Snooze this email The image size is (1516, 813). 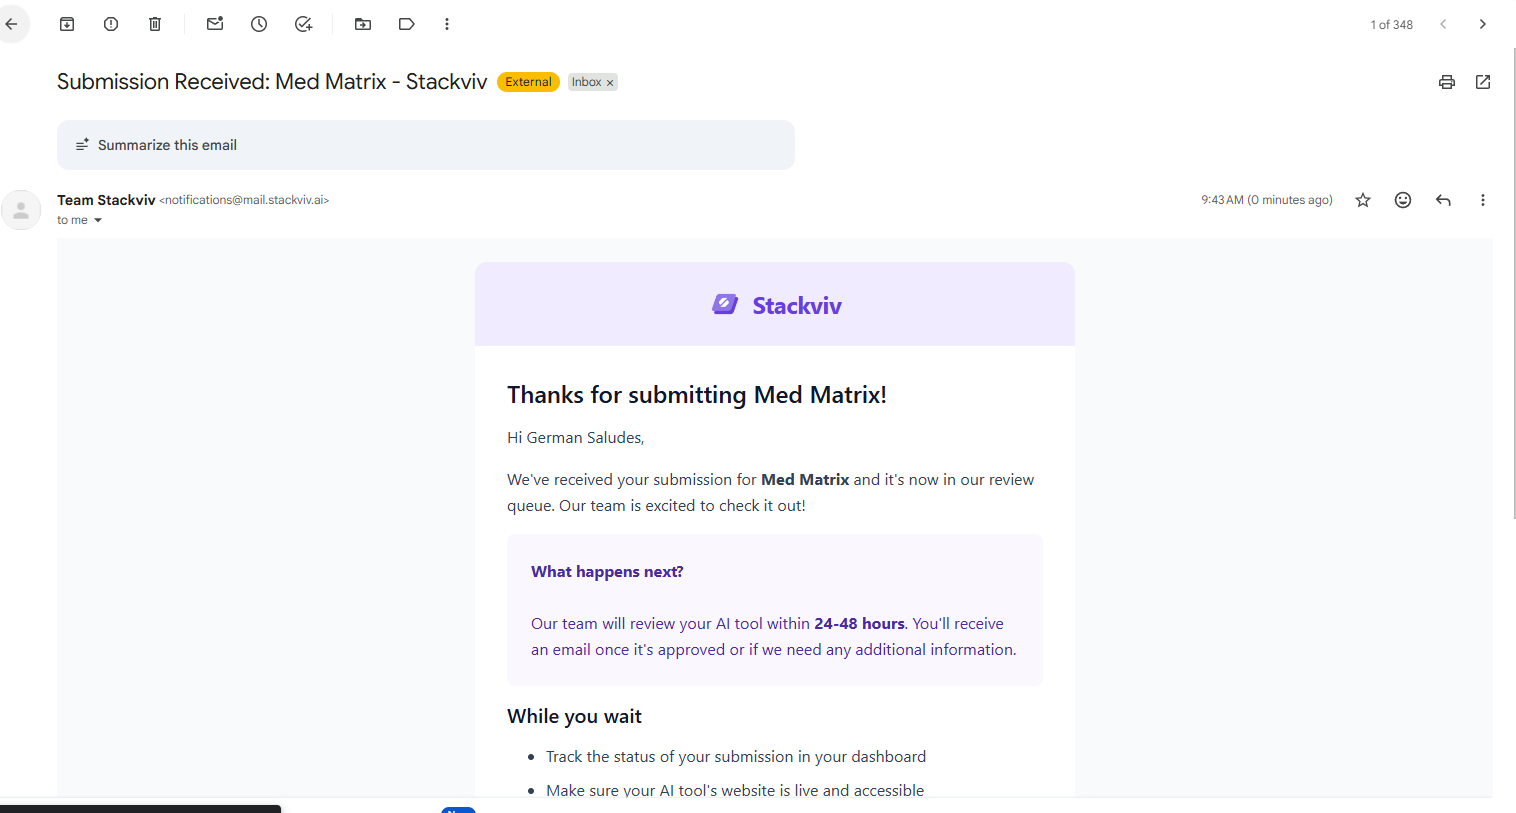(259, 24)
